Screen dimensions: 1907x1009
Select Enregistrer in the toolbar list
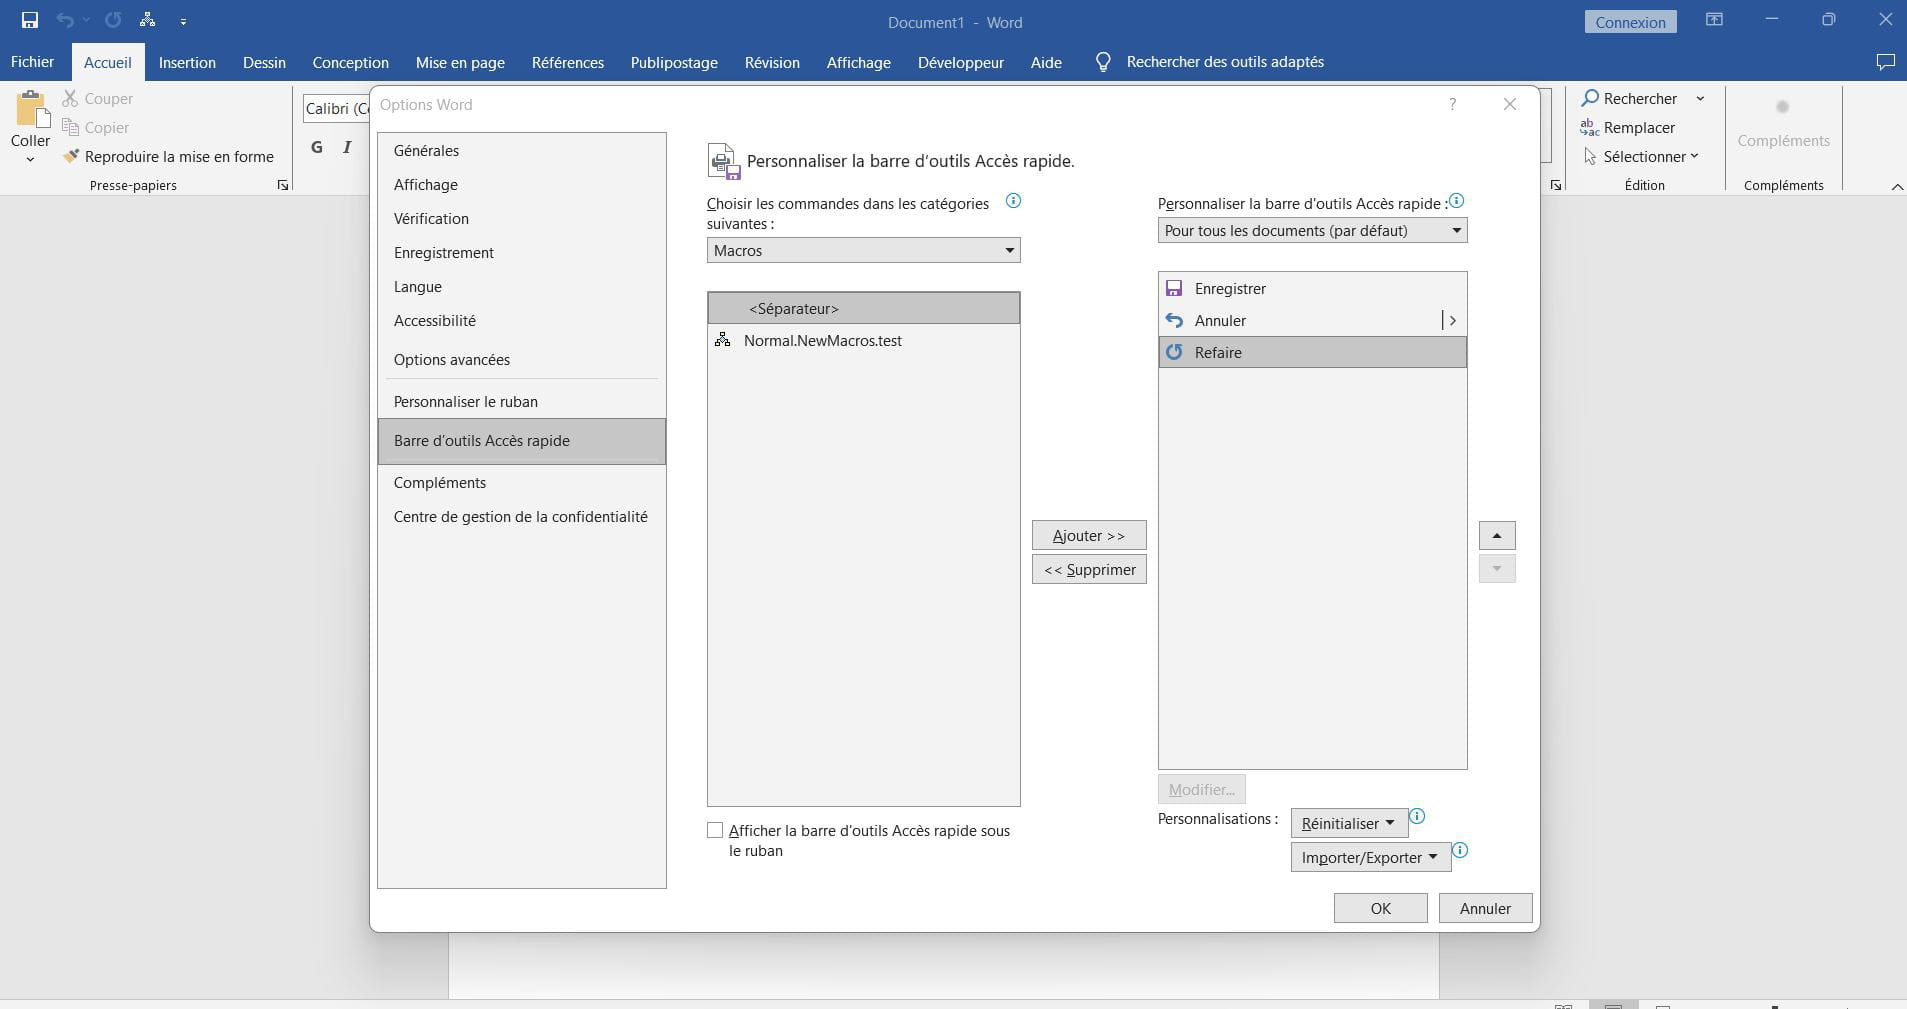click(1312, 289)
